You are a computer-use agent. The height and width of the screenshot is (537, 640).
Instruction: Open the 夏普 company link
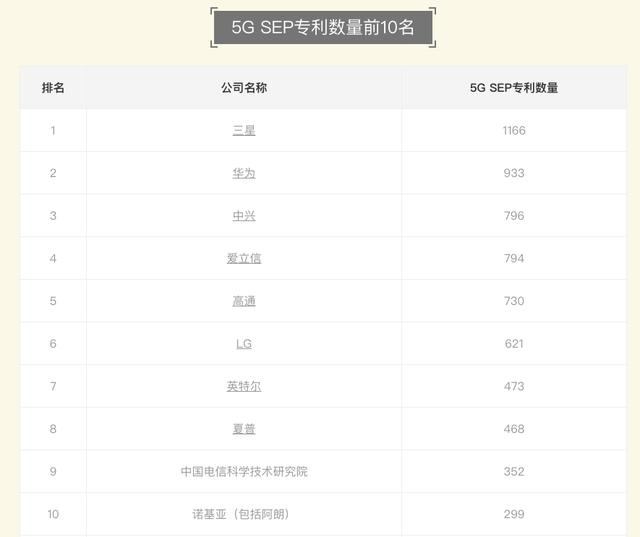(244, 429)
